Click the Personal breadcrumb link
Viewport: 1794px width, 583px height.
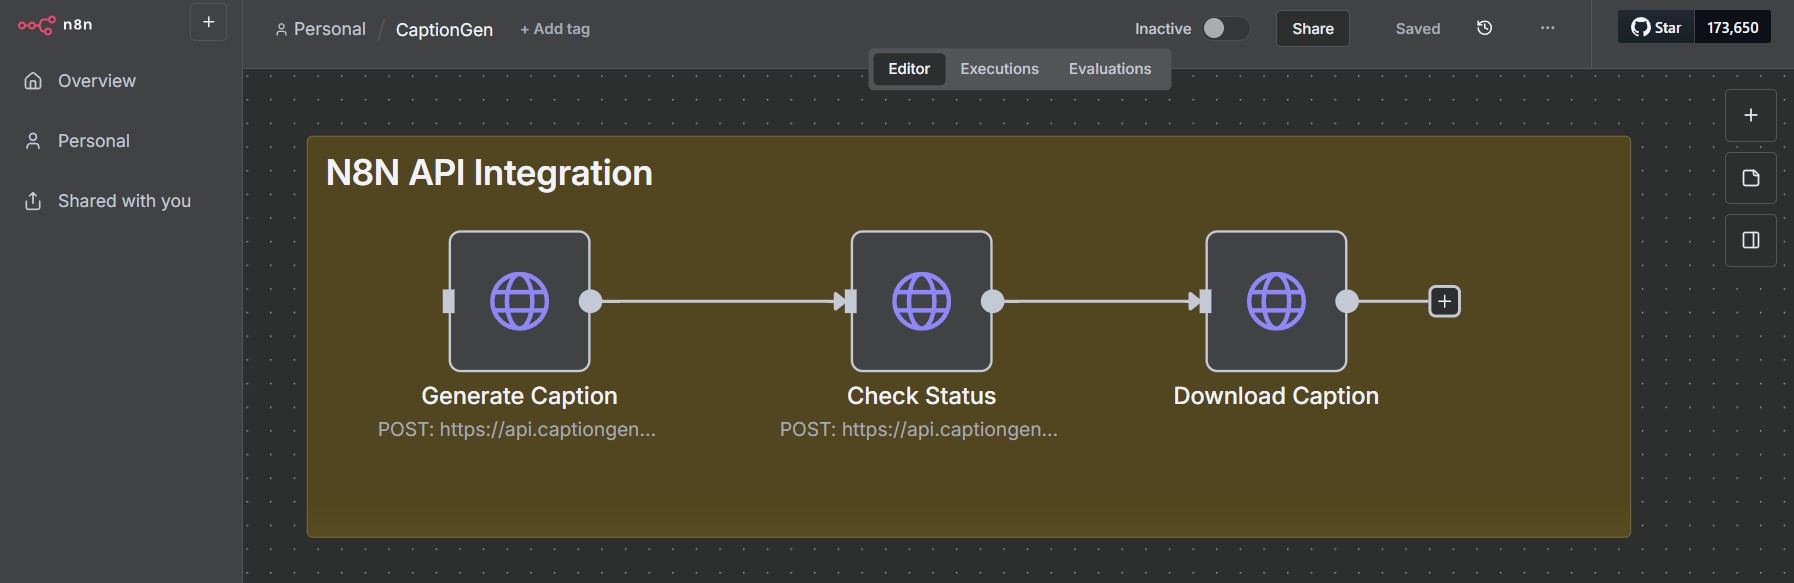(x=320, y=29)
